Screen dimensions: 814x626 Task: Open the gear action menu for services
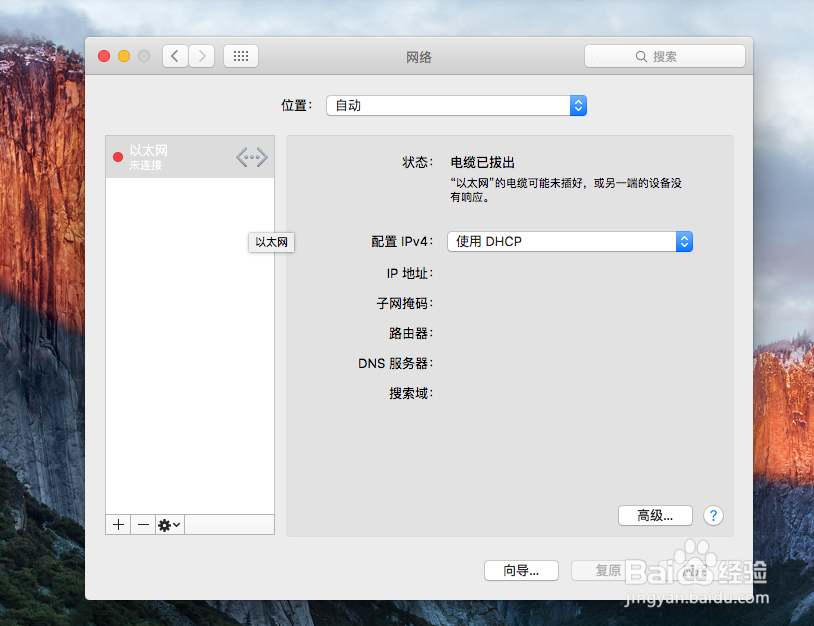tap(165, 523)
